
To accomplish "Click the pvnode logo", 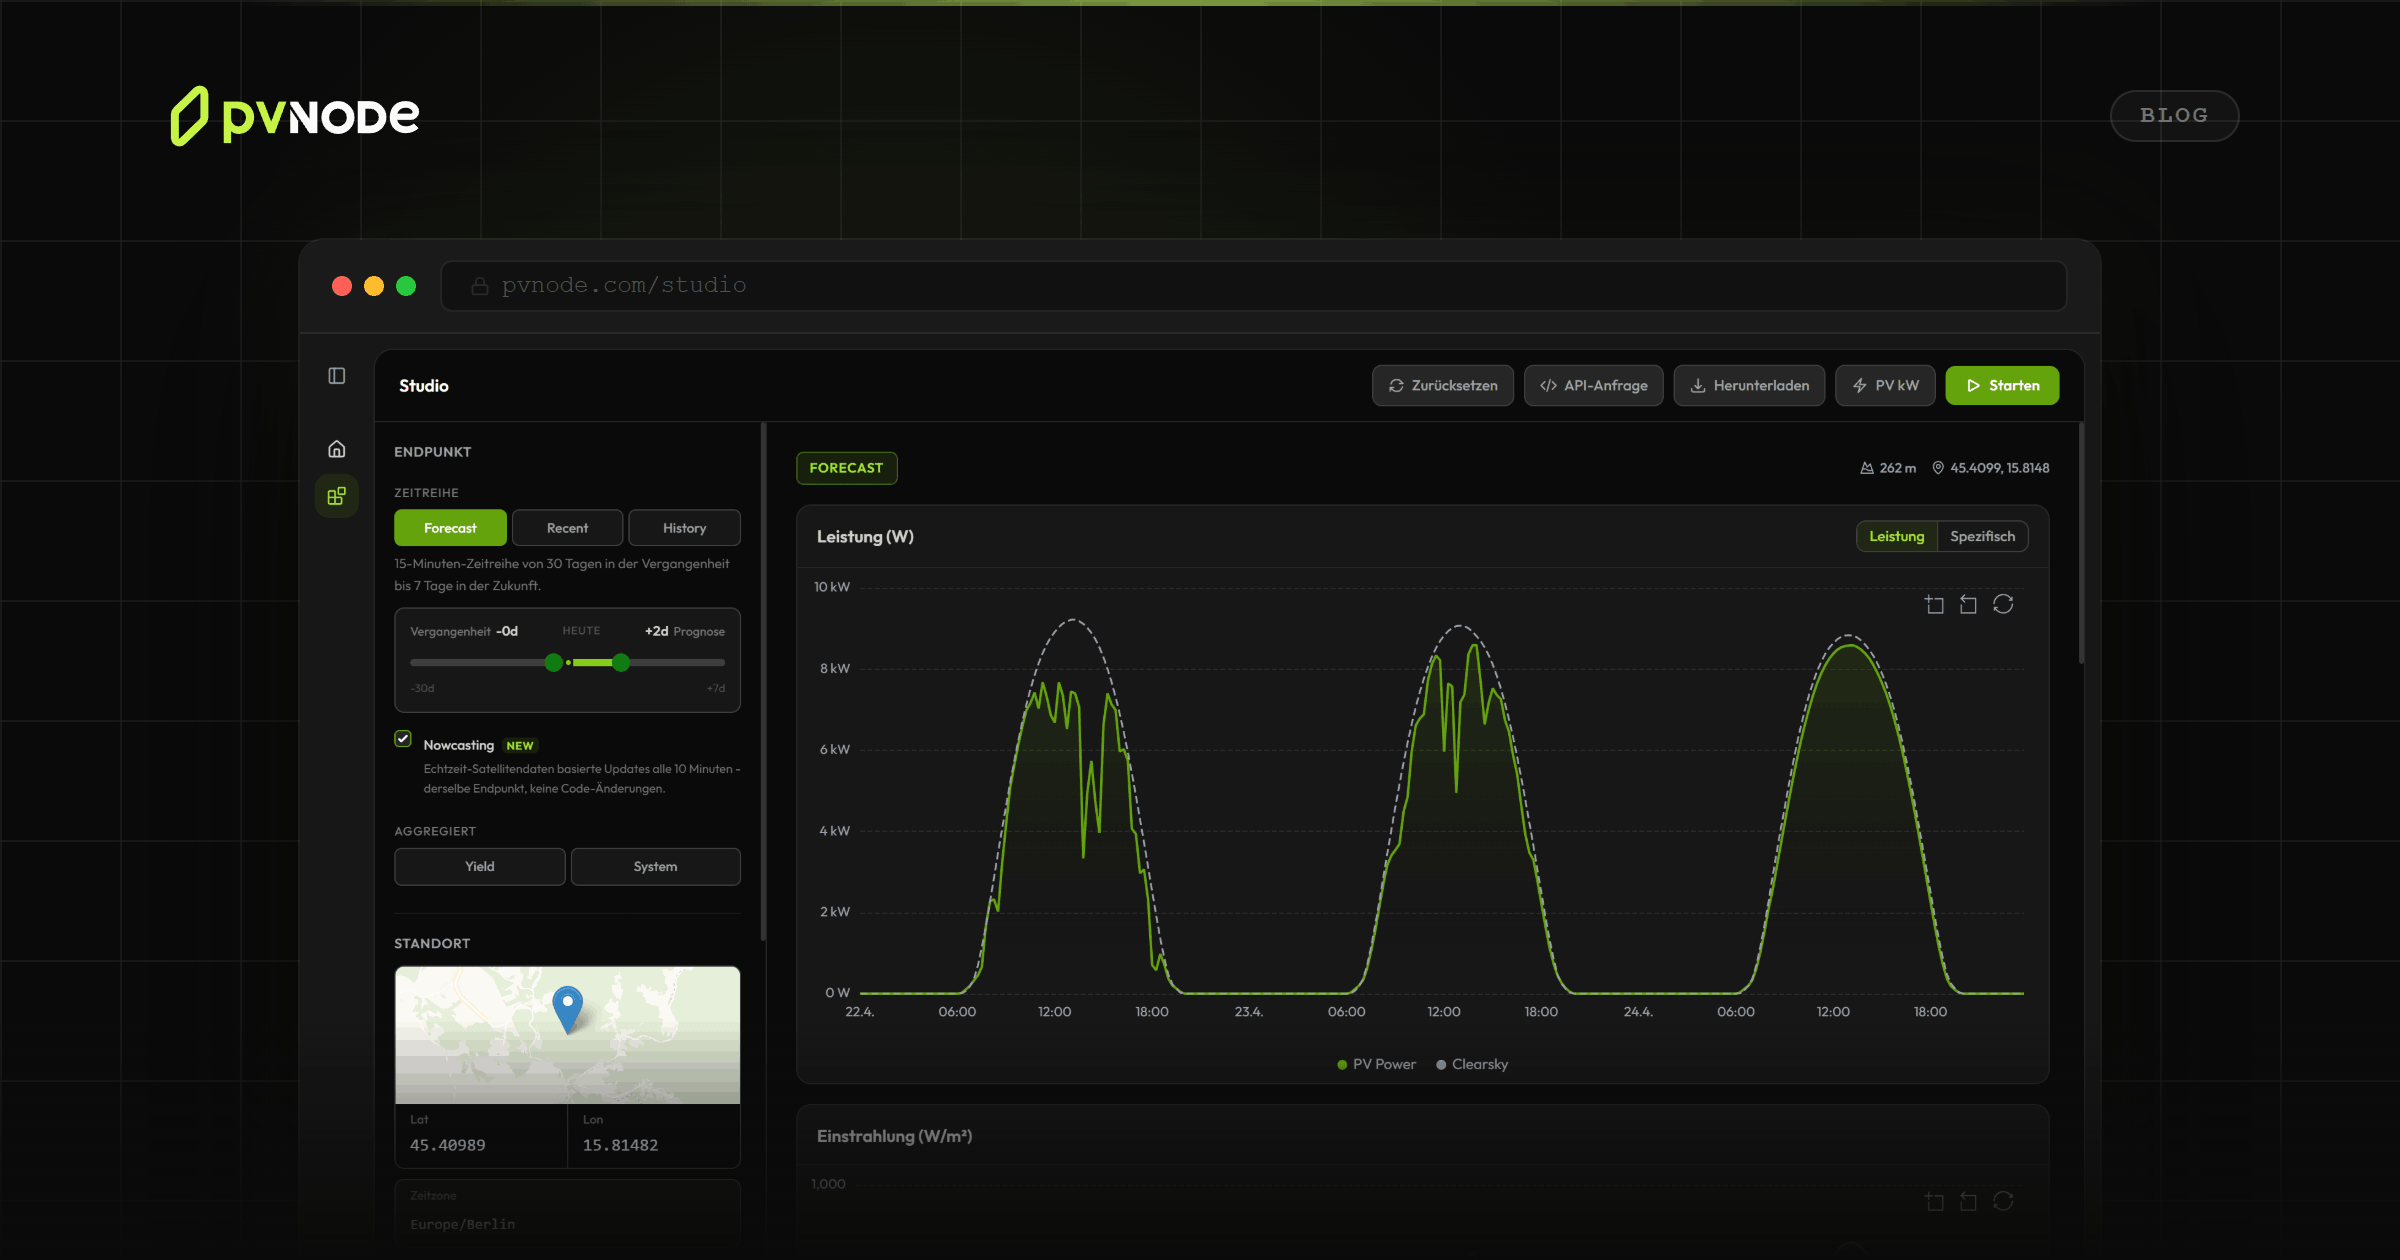I will [295, 116].
